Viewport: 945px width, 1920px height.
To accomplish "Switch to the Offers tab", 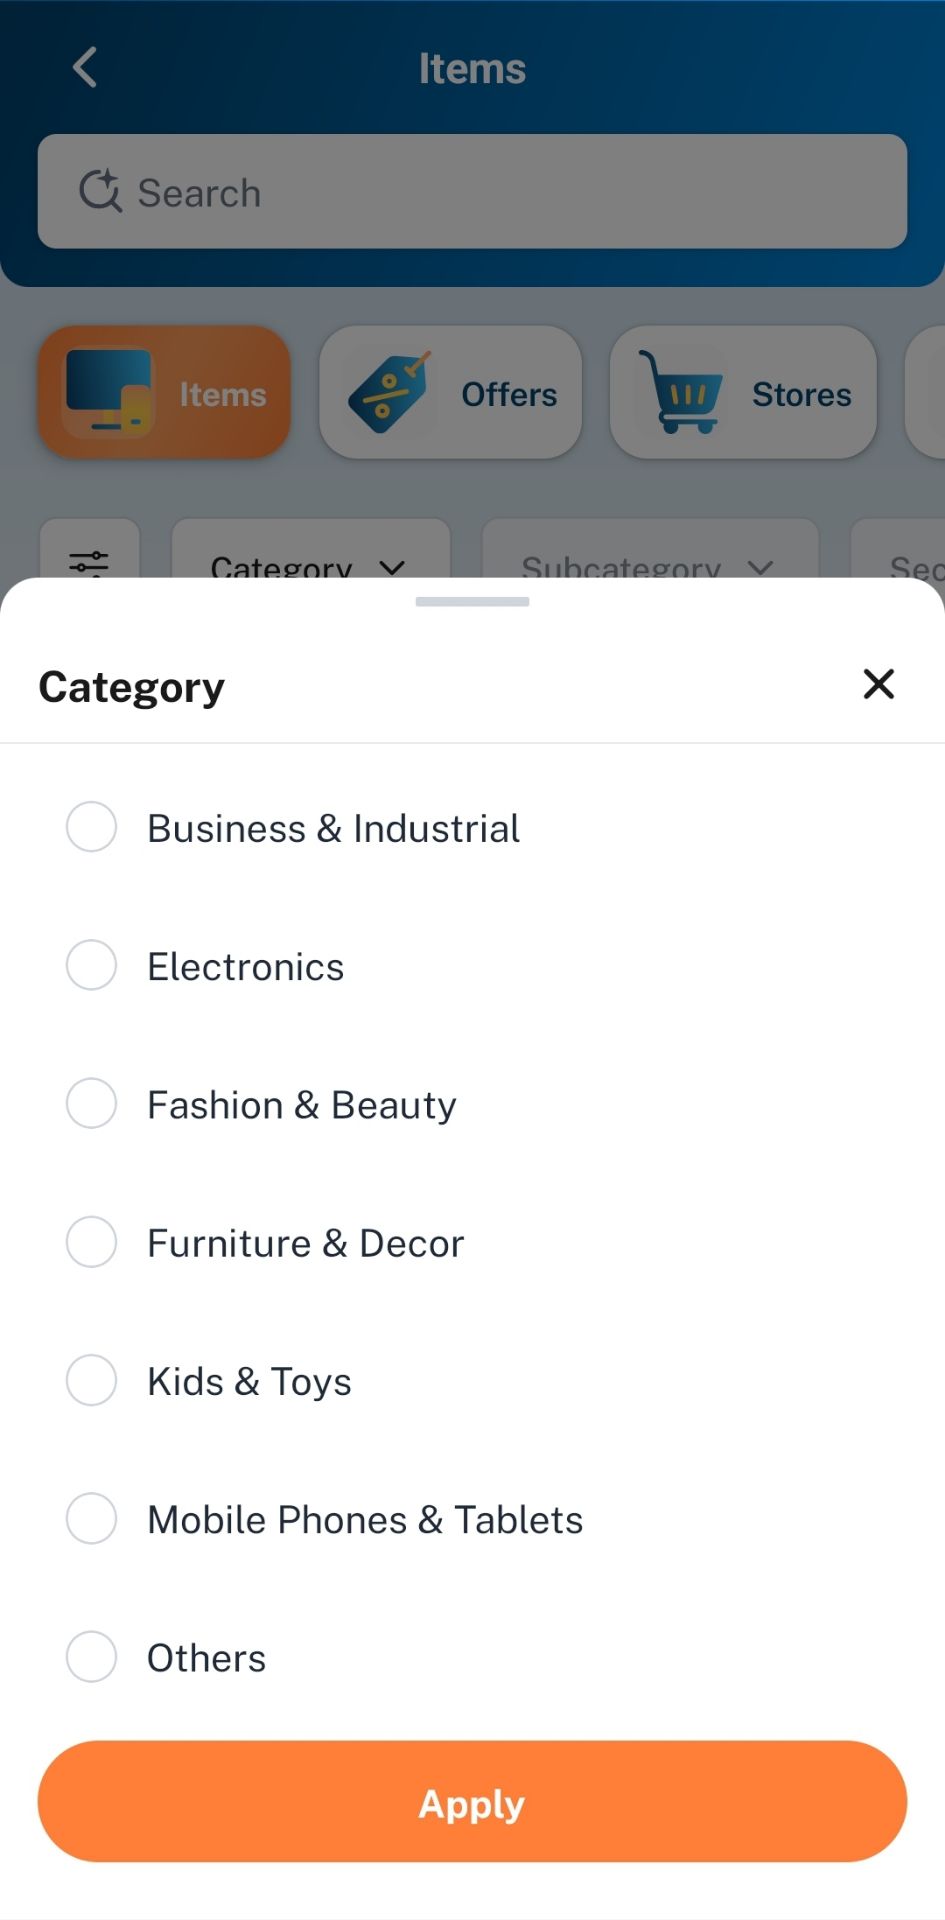I will [x=450, y=392].
